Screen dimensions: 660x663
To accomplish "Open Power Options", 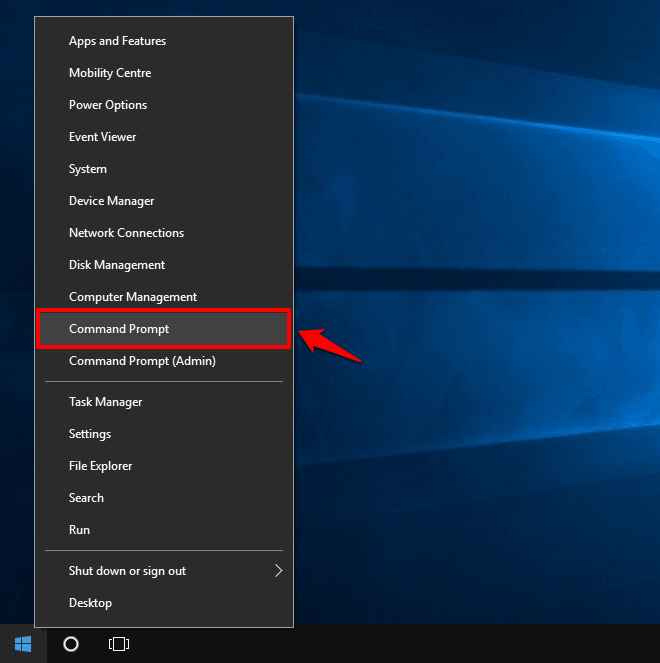I will point(108,105).
